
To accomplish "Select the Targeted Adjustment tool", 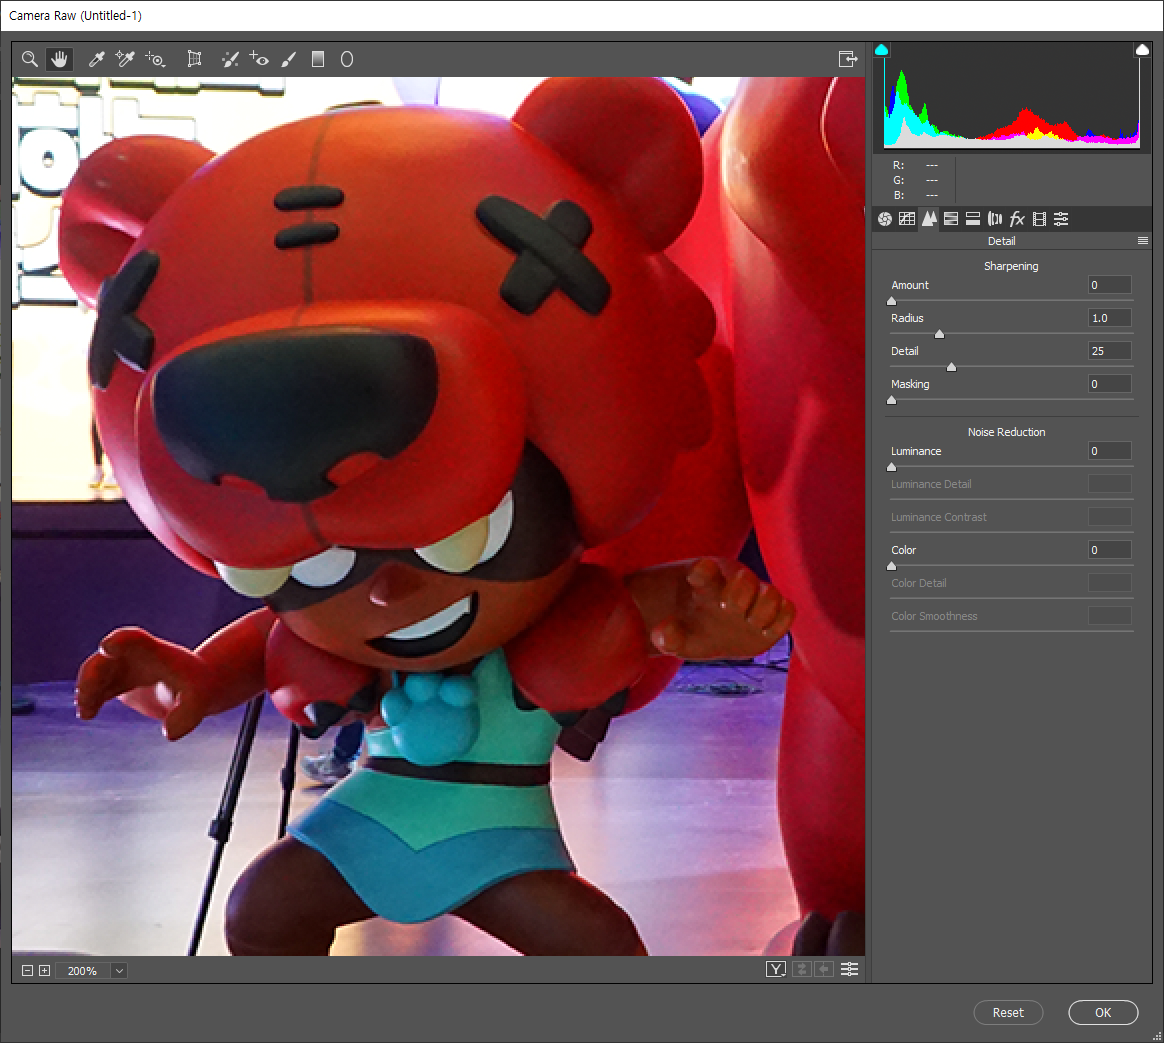I will coord(155,59).
